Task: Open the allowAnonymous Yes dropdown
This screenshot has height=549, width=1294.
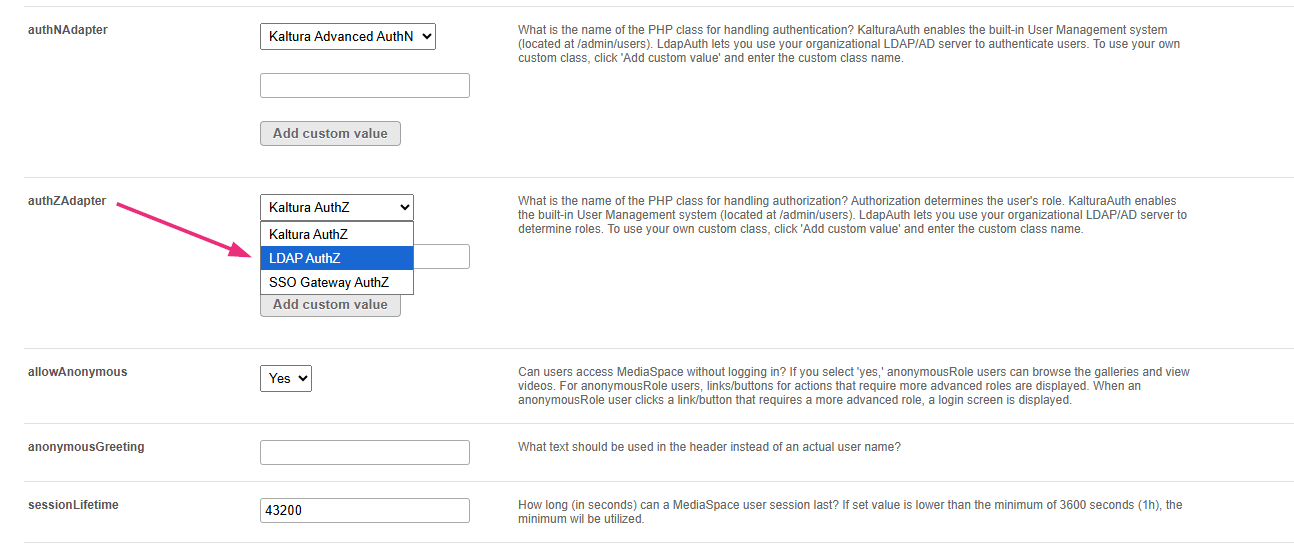Action: click(x=286, y=378)
